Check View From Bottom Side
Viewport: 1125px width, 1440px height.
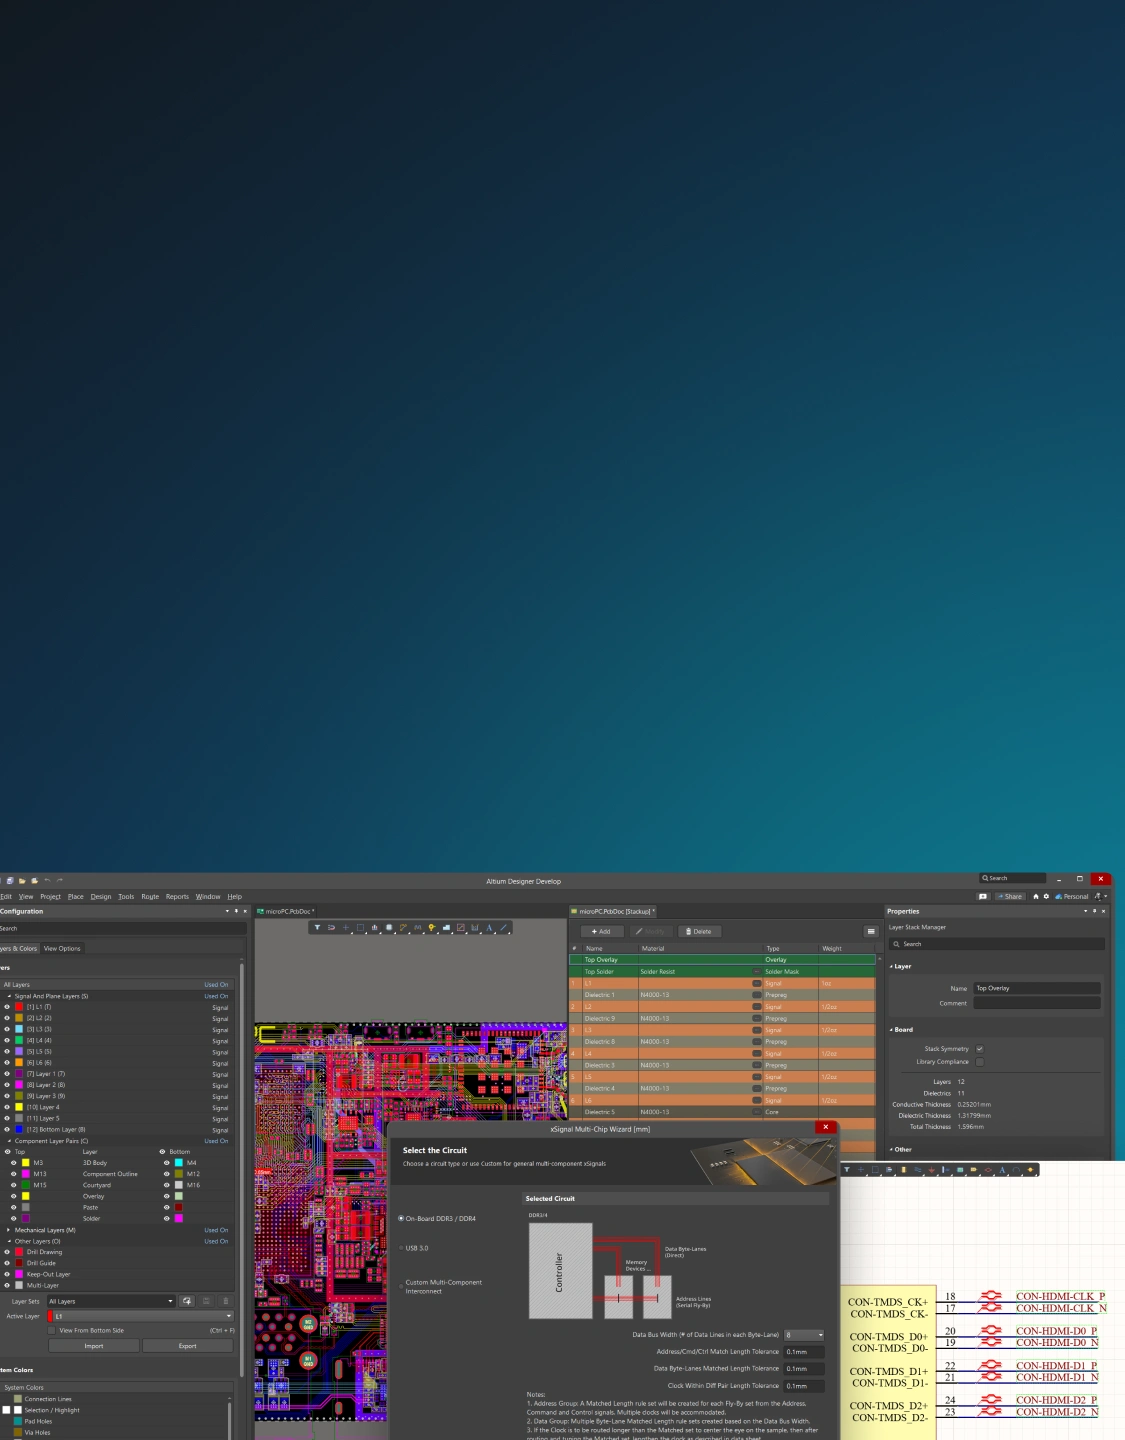(x=52, y=1330)
